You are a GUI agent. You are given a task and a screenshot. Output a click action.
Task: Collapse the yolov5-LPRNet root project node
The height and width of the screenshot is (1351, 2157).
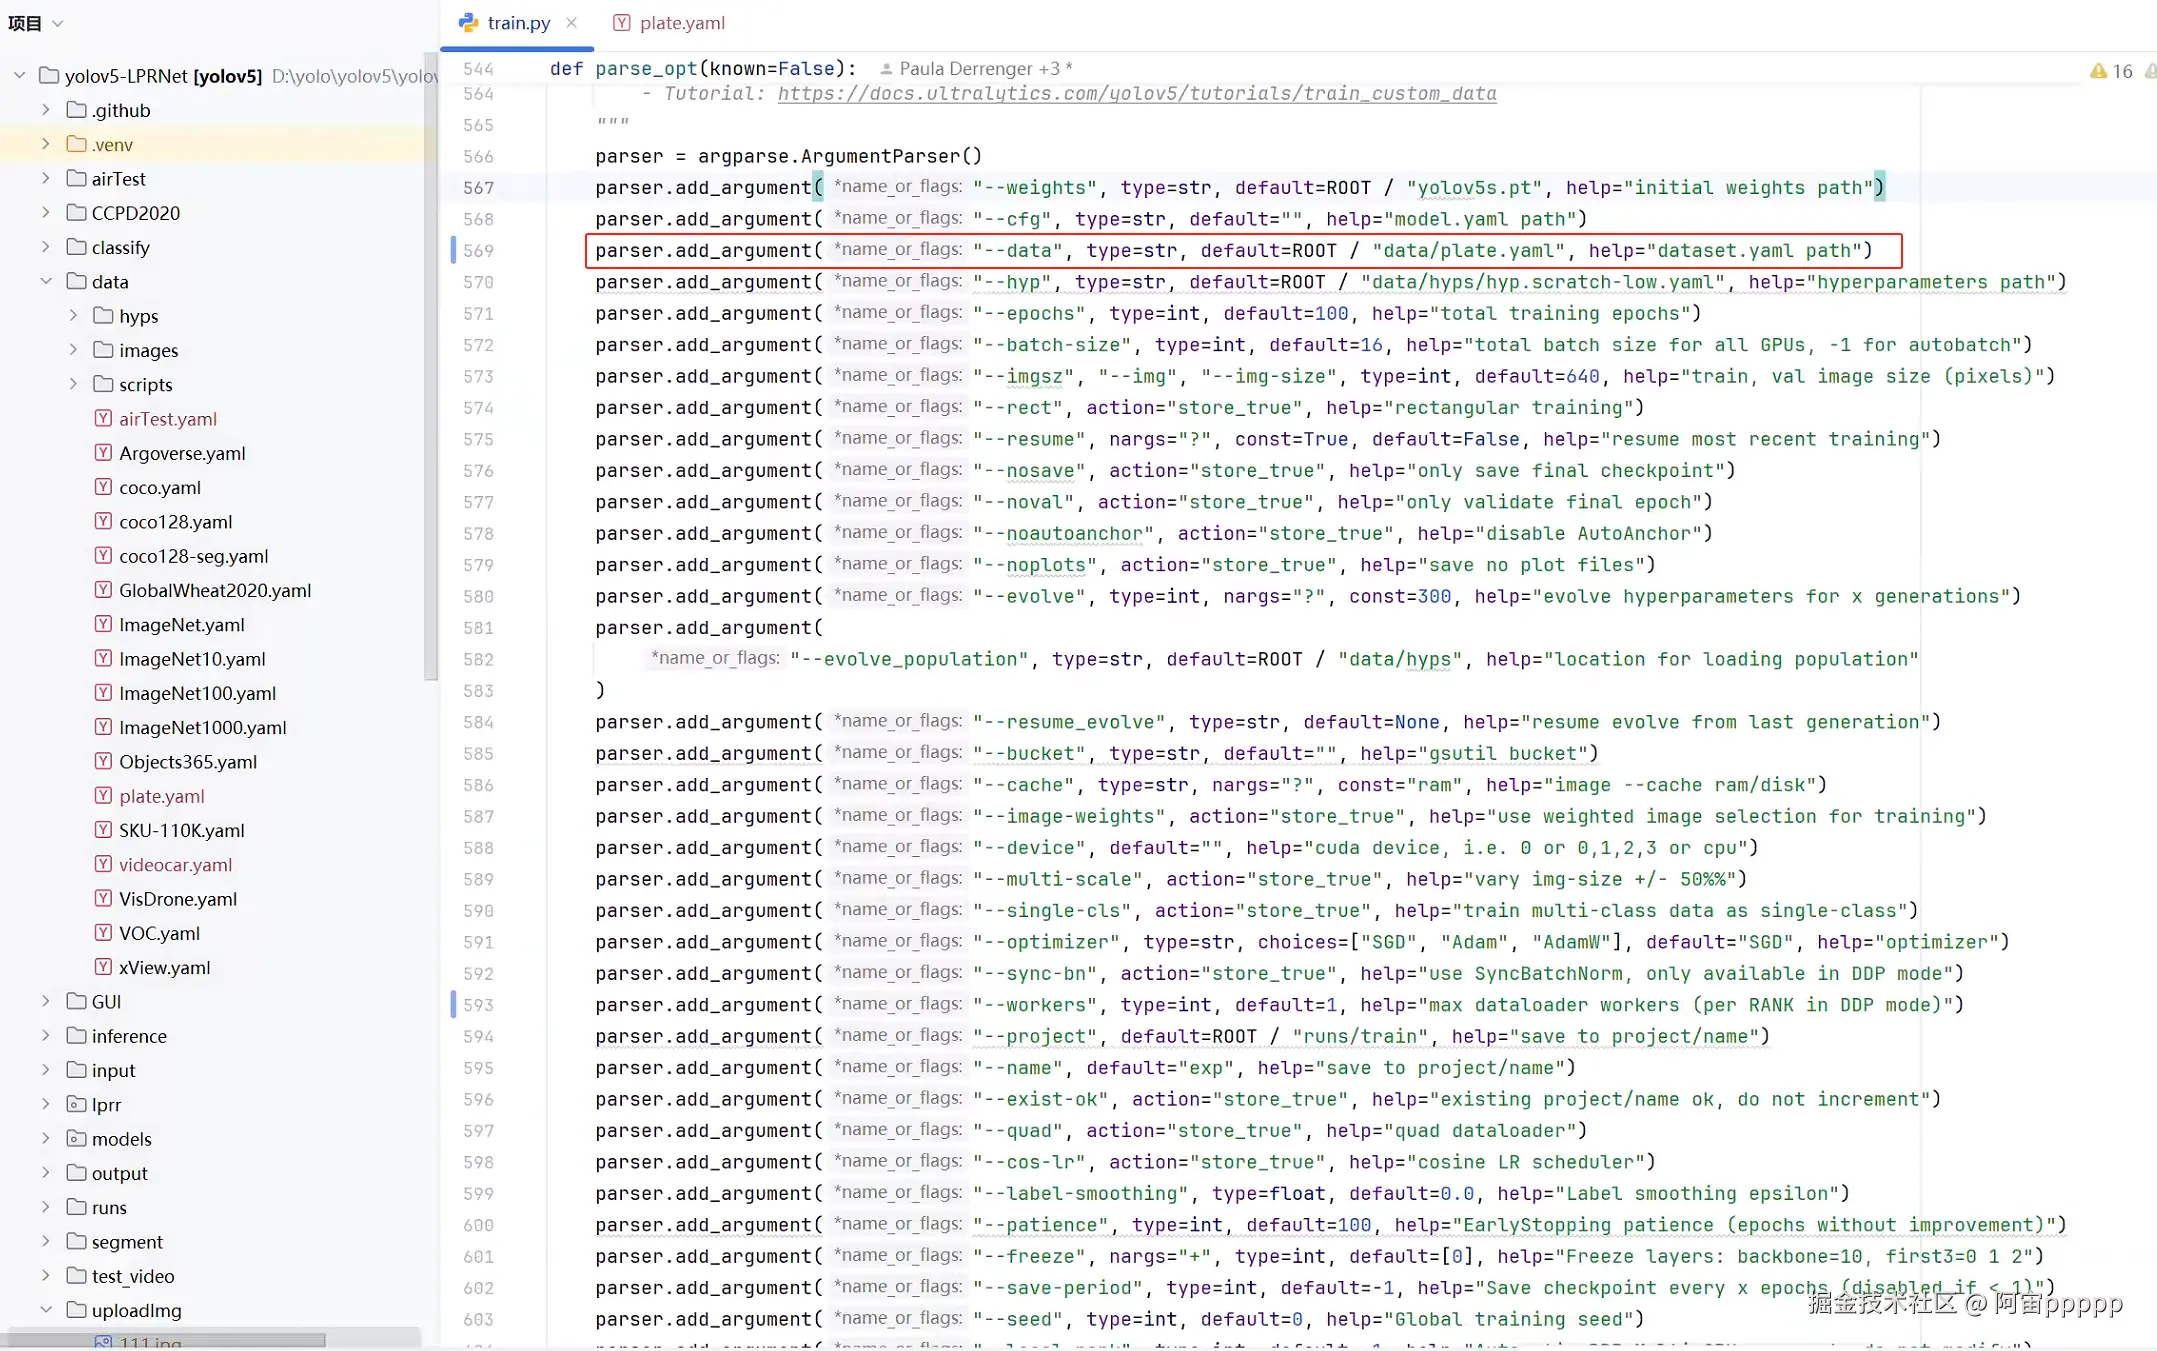[x=19, y=75]
